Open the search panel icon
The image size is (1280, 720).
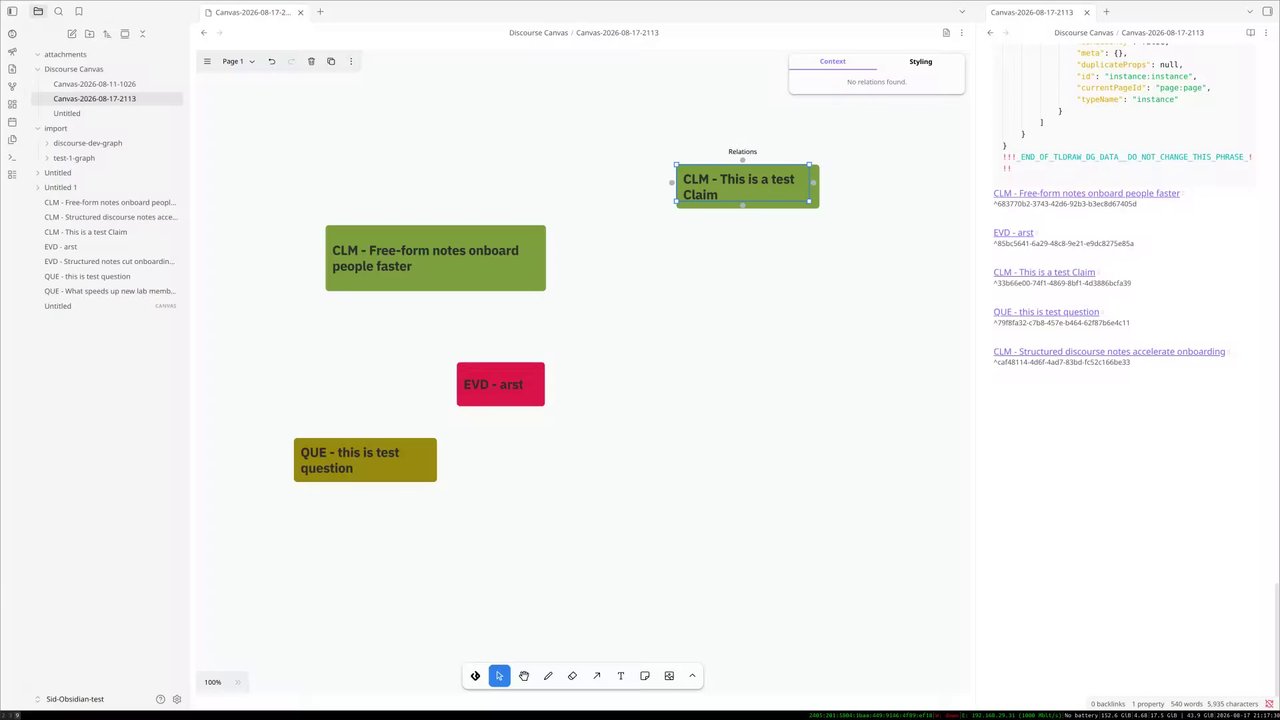[58, 12]
